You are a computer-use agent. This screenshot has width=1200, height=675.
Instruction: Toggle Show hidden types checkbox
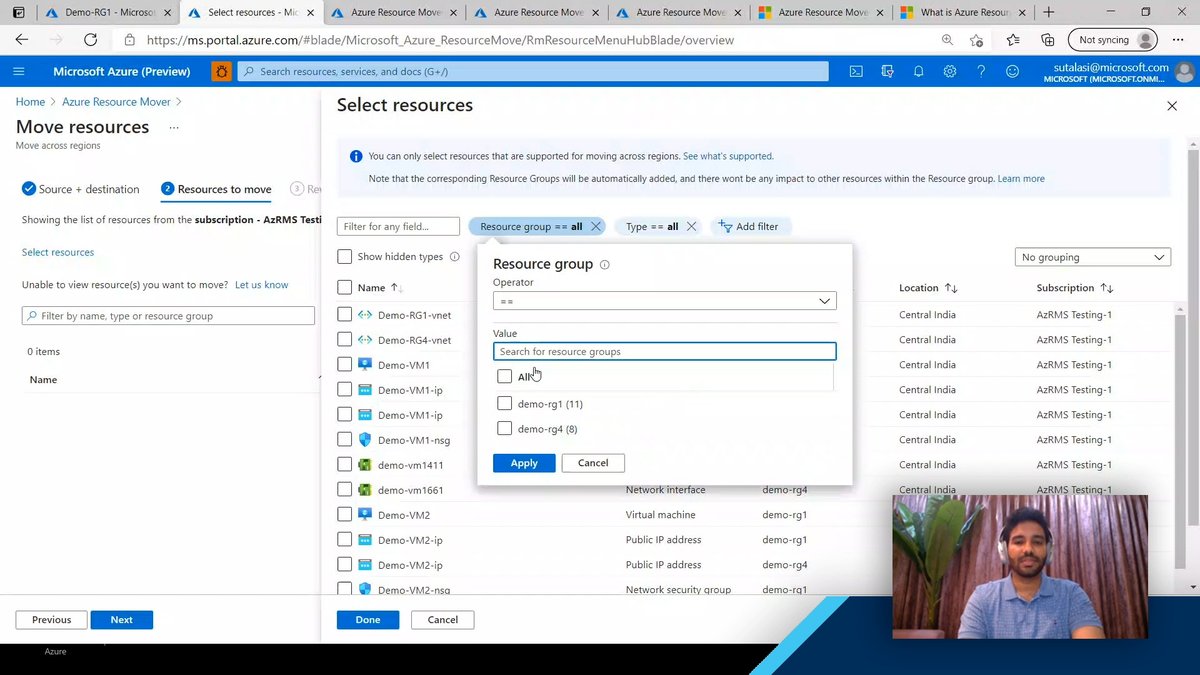coord(345,257)
